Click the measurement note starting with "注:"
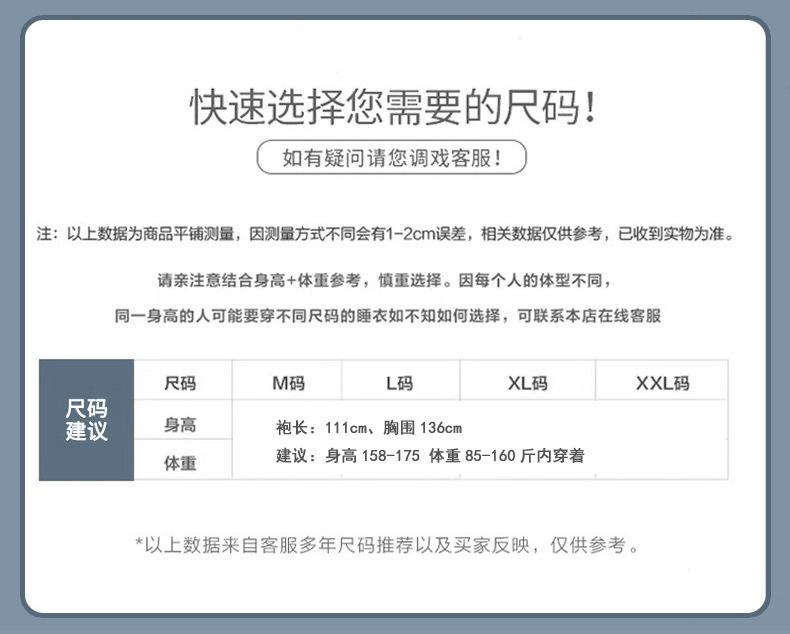The width and height of the screenshot is (790, 634). tap(386, 235)
